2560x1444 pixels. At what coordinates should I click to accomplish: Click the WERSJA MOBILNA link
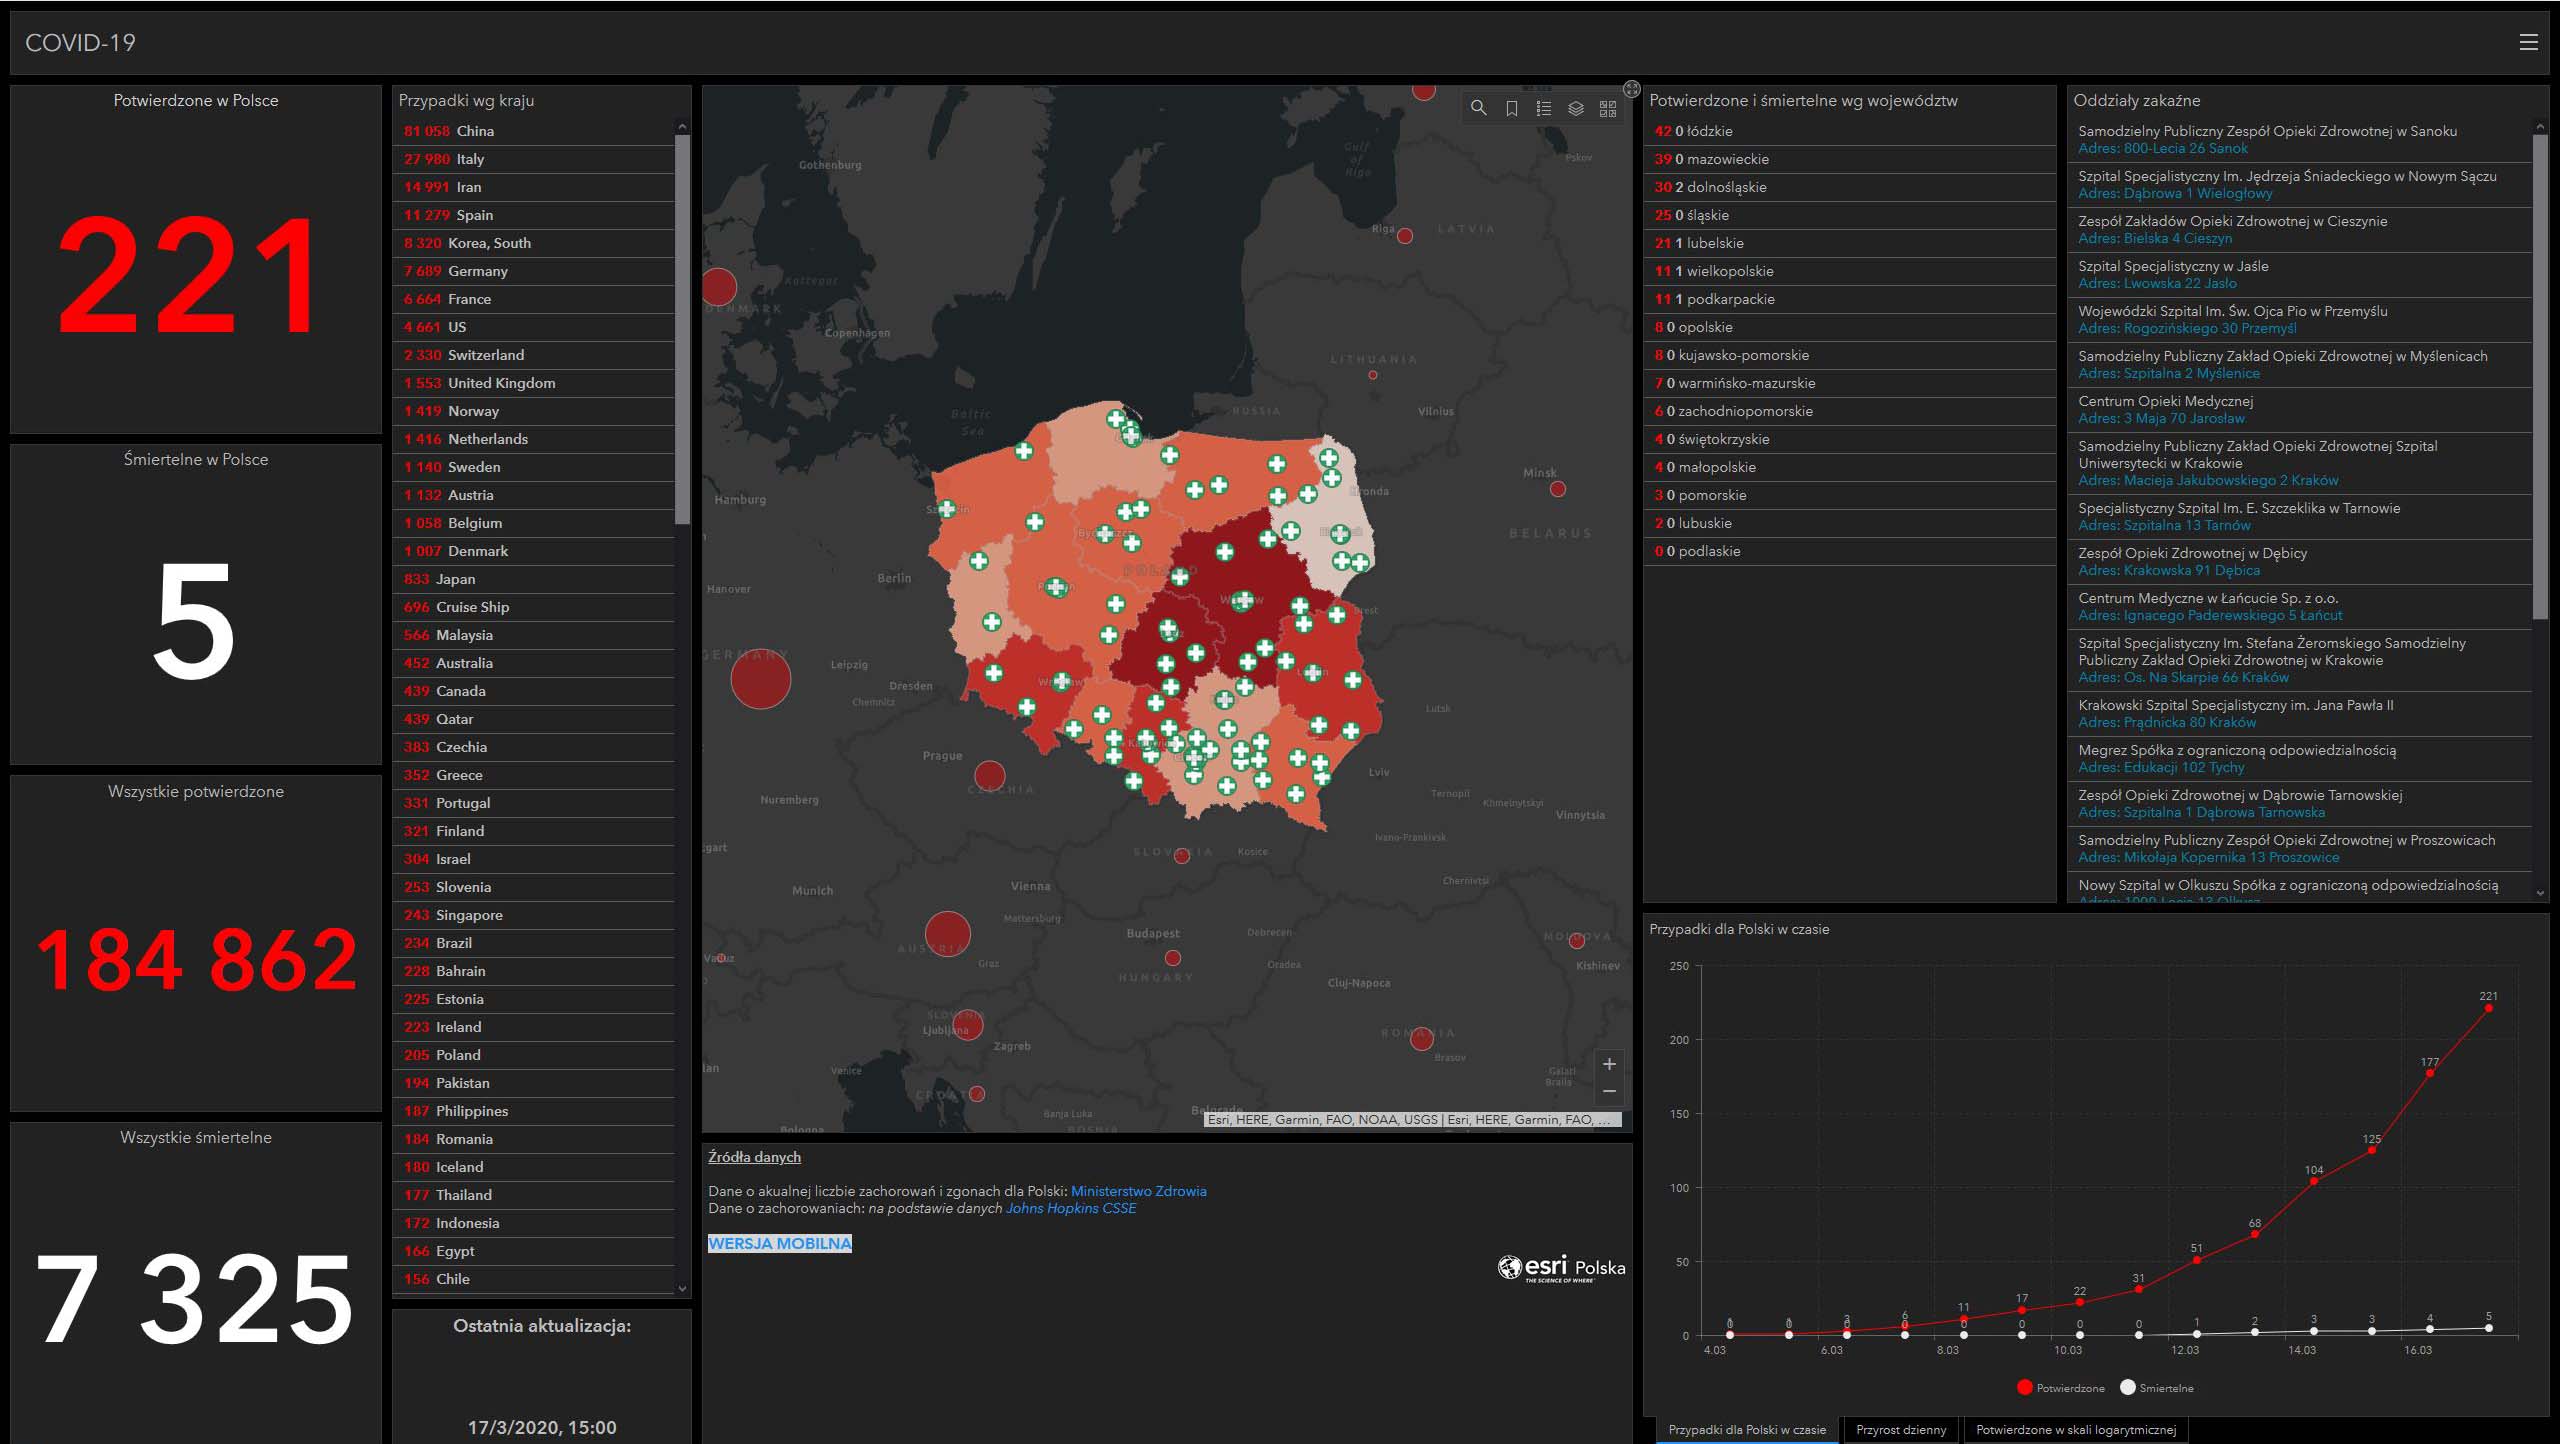click(x=779, y=1243)
